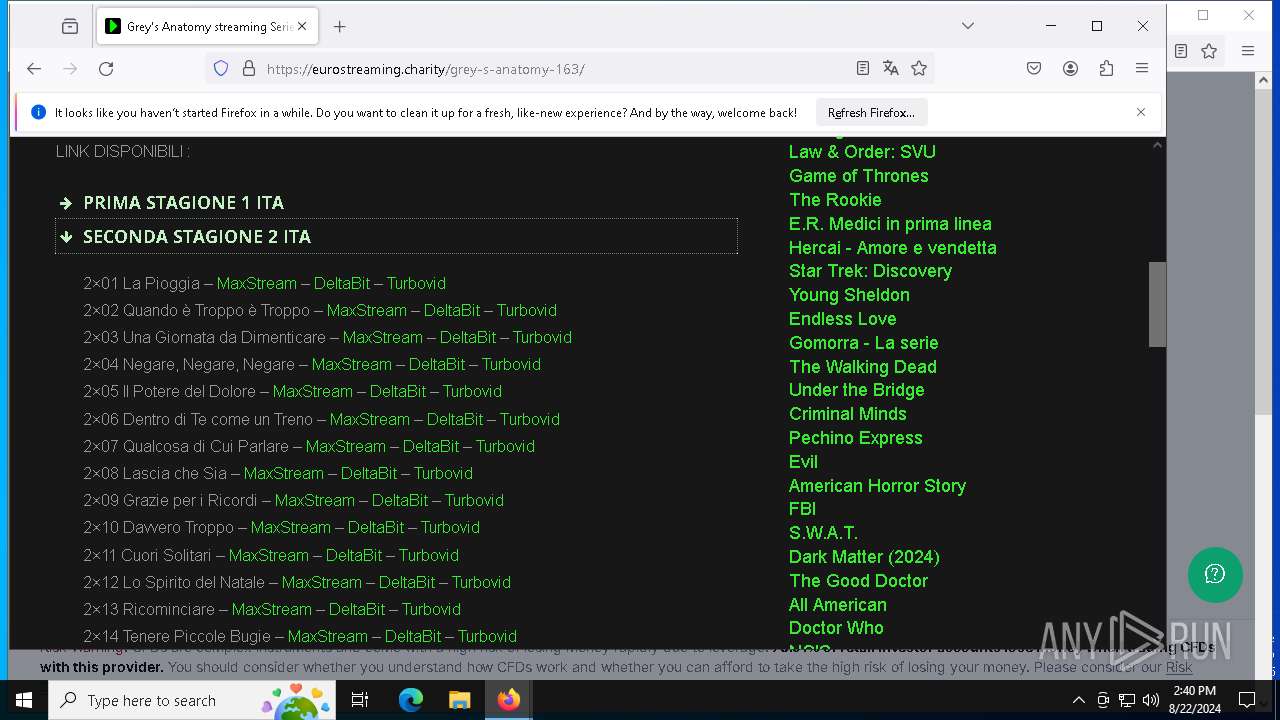Click the page vertical scrollbar thumb
The height and width of the screenshot is (720, 1280).
[x=1157, y=304]
